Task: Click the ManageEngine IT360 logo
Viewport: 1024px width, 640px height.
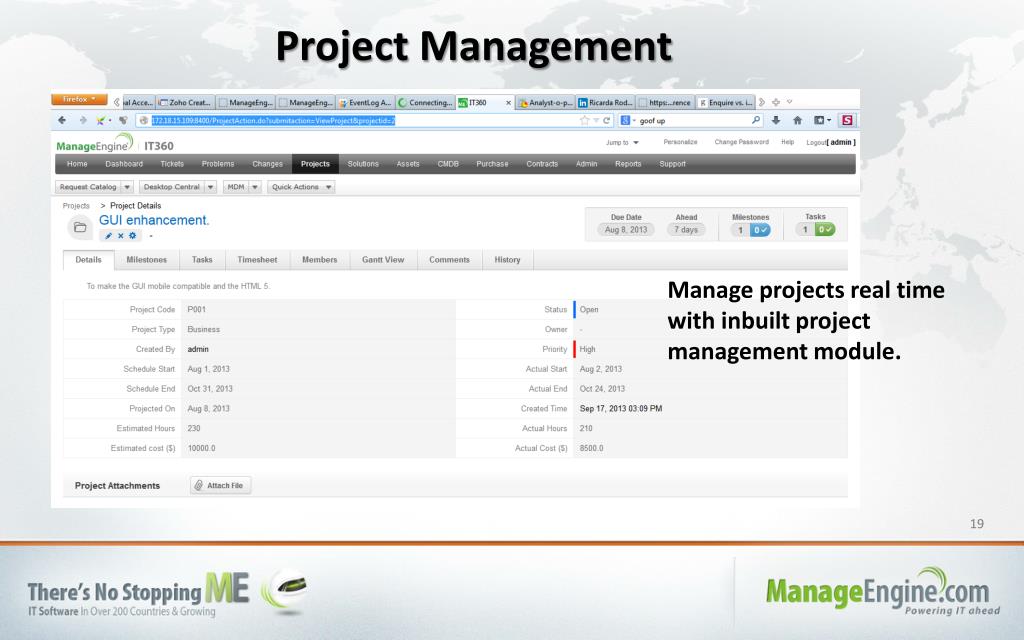Action: click(115, 144)
